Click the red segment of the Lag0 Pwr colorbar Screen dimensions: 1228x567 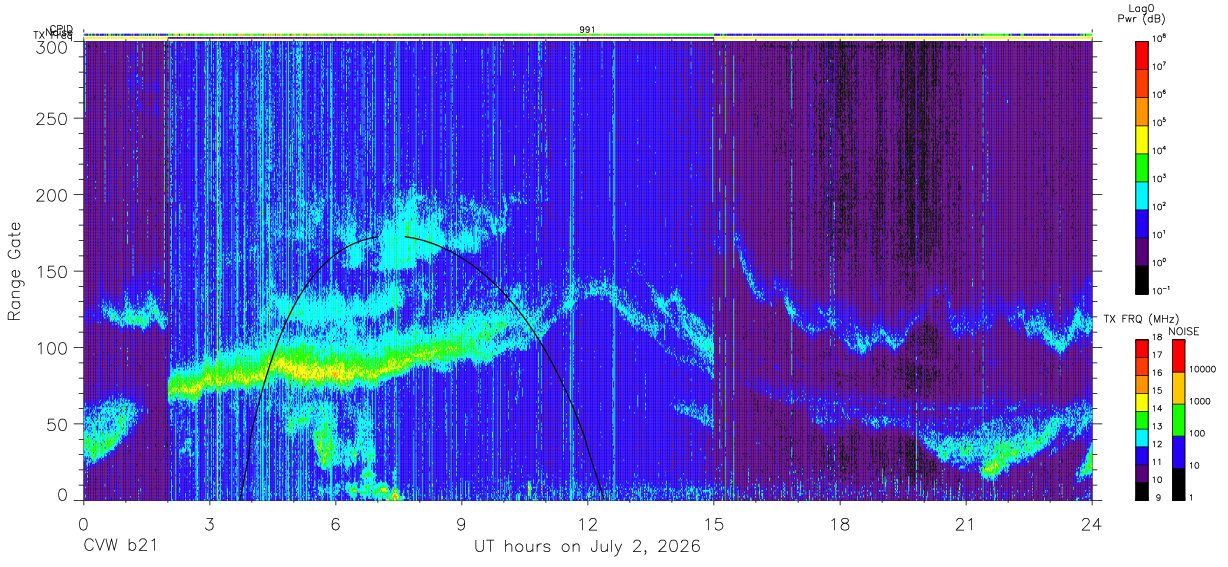pos(1143,53)
